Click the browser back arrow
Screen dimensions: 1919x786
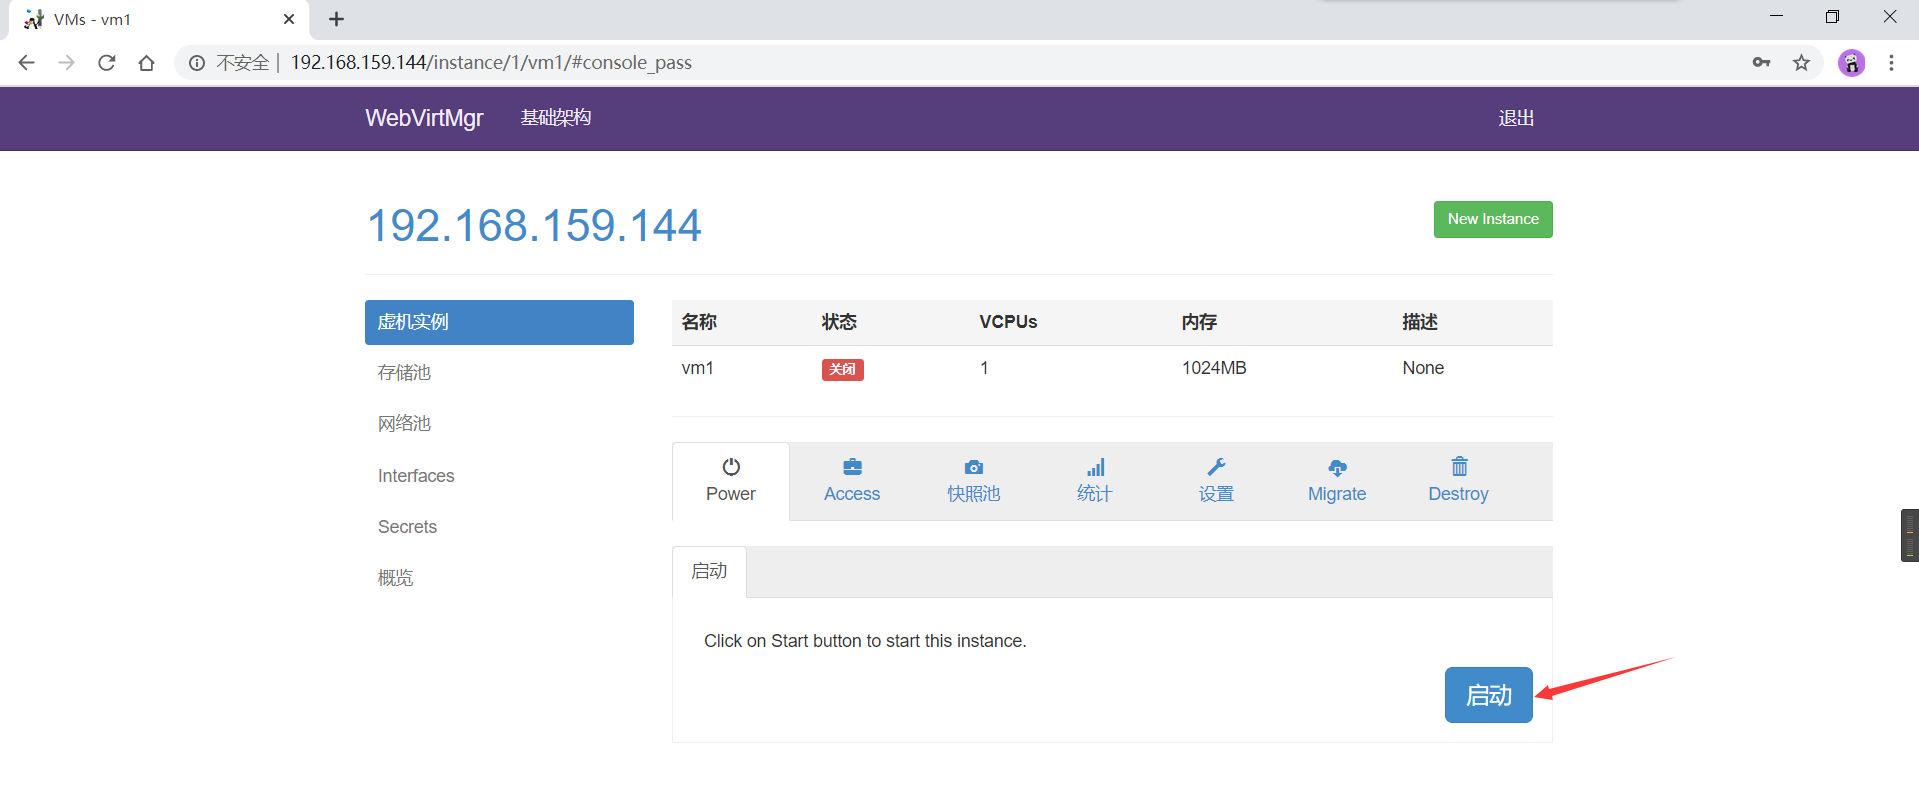[27, 63]
